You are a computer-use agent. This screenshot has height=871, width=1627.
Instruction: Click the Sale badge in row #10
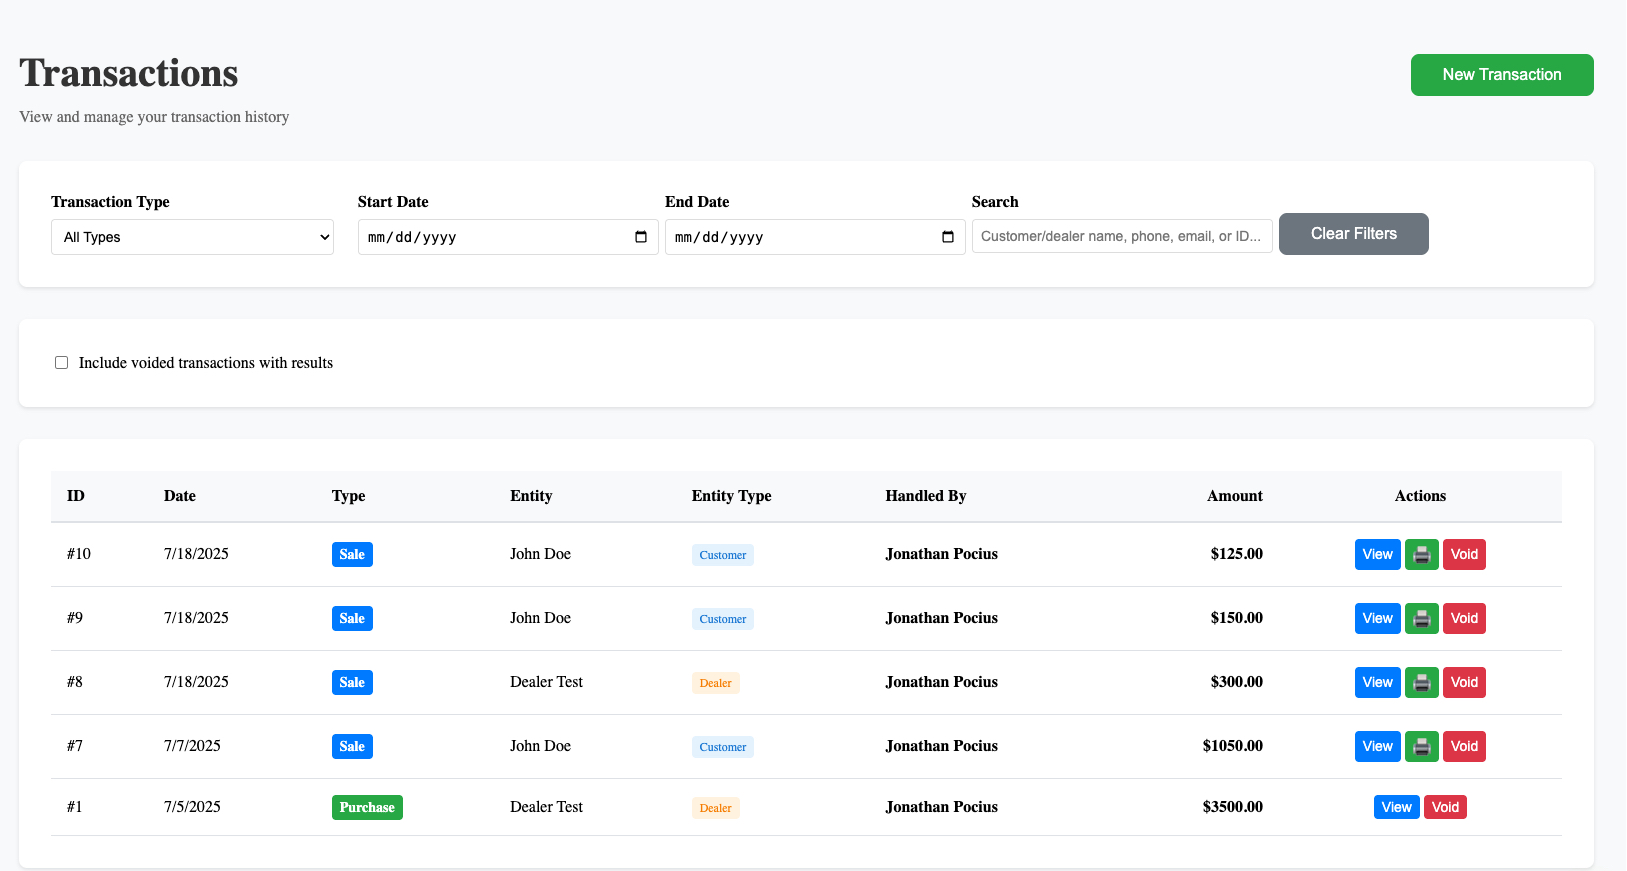click(x=352, y=554)
